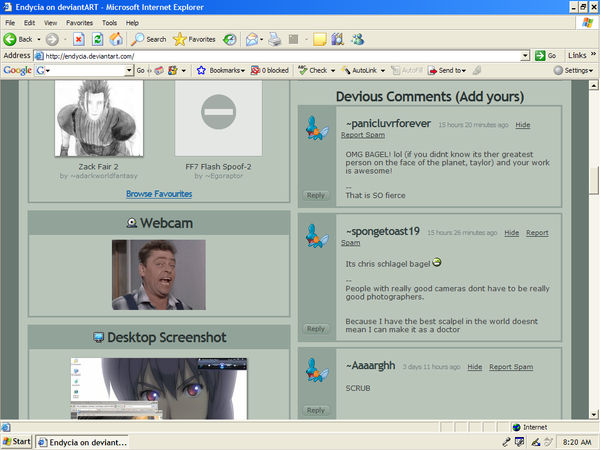Screen dimensions: 600x450
Task: Open the Favorites menu
Action: 79,23
